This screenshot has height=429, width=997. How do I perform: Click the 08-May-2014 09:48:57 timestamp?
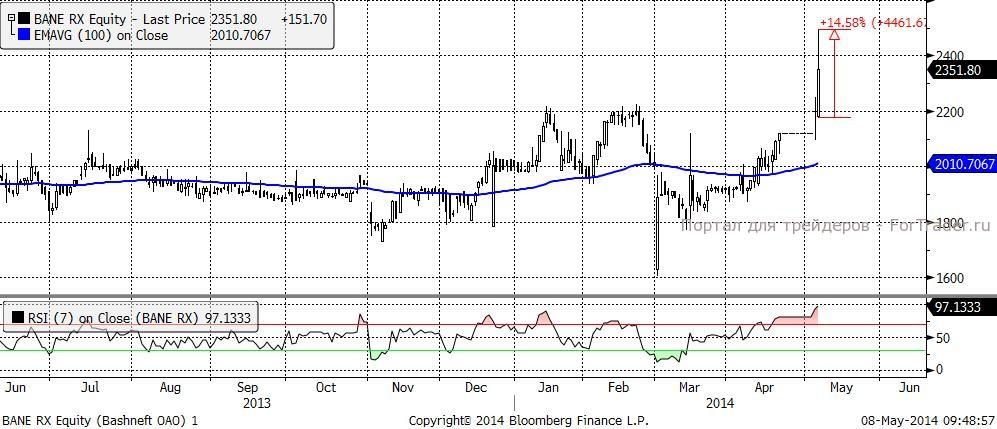(x=928, y=421)
